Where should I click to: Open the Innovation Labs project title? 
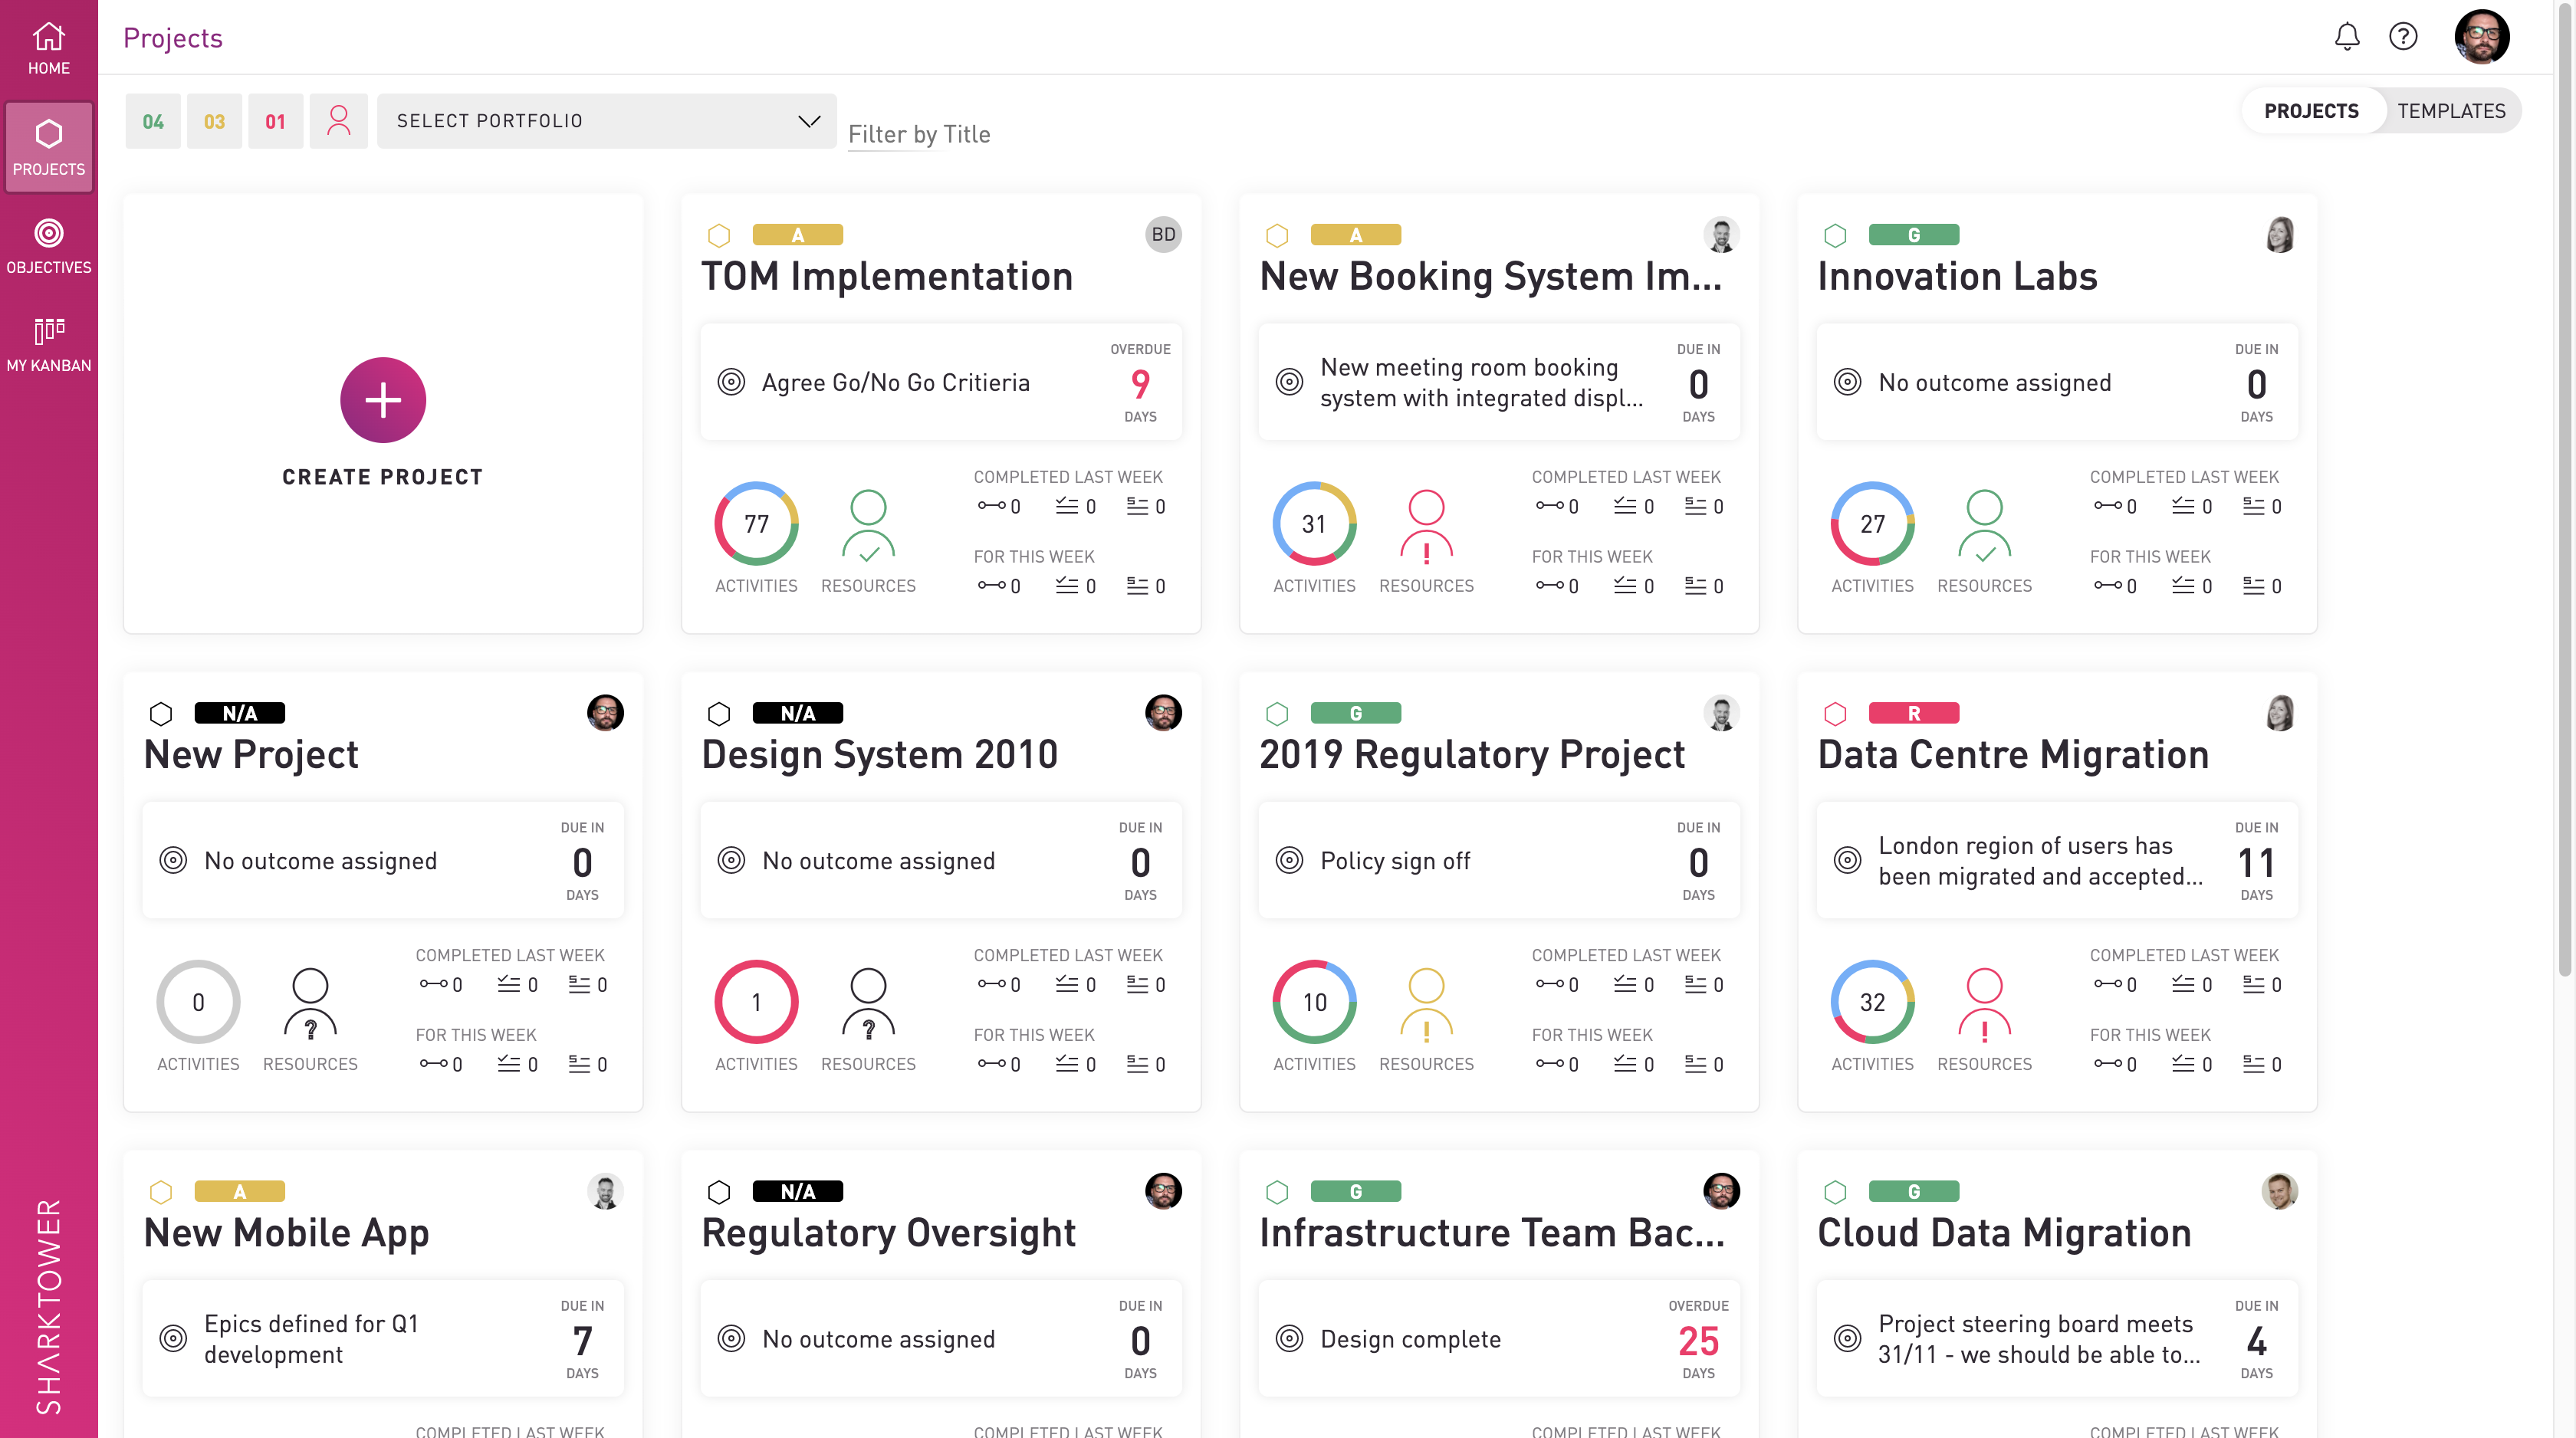1956,276
